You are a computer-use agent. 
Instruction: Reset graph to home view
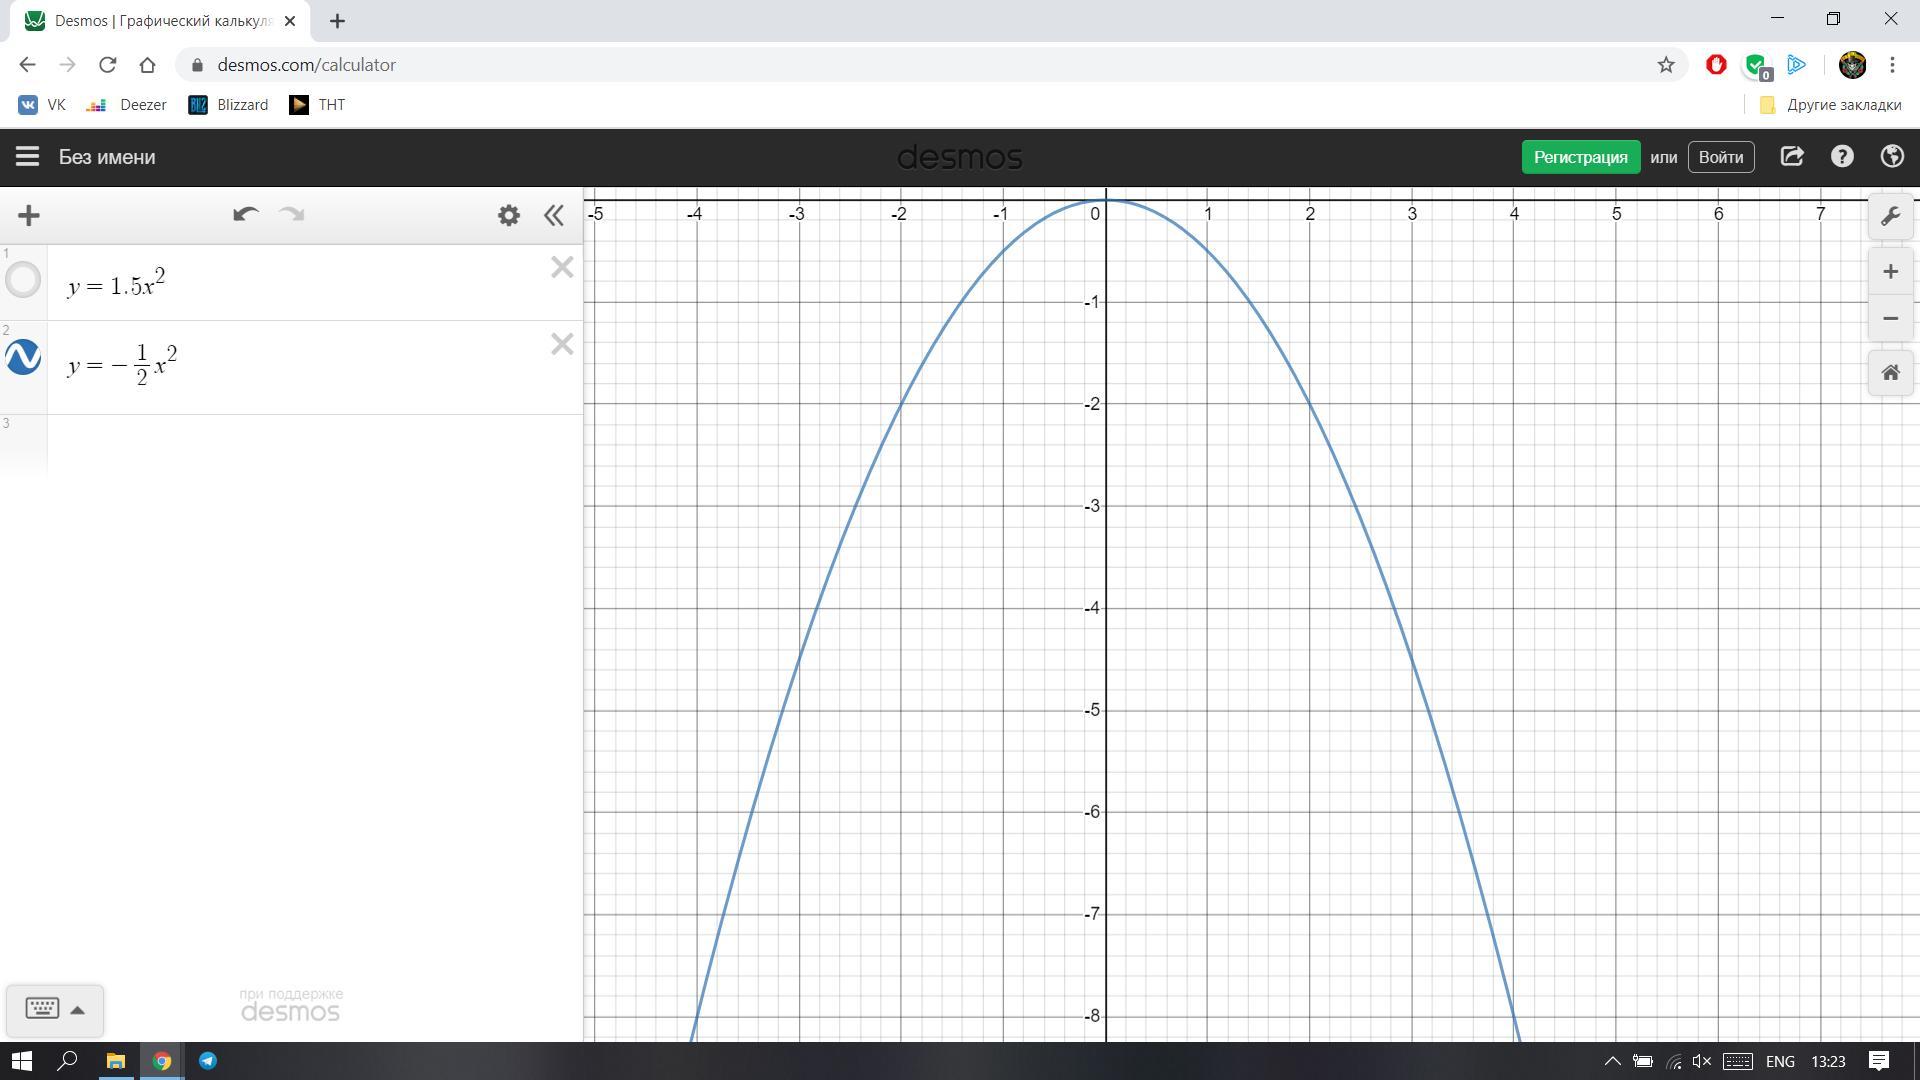tap(1890, 373)
